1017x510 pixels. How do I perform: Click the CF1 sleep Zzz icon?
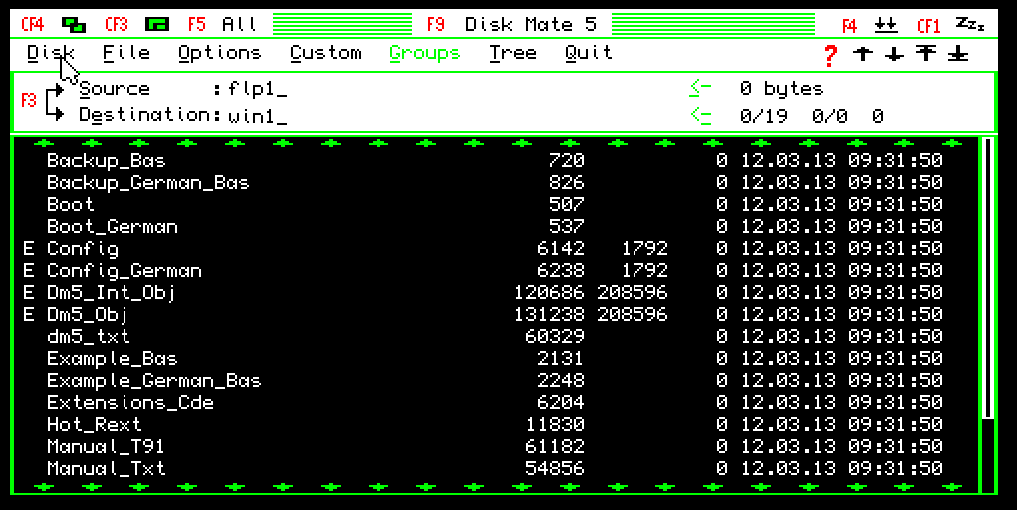tap(970, 25)
